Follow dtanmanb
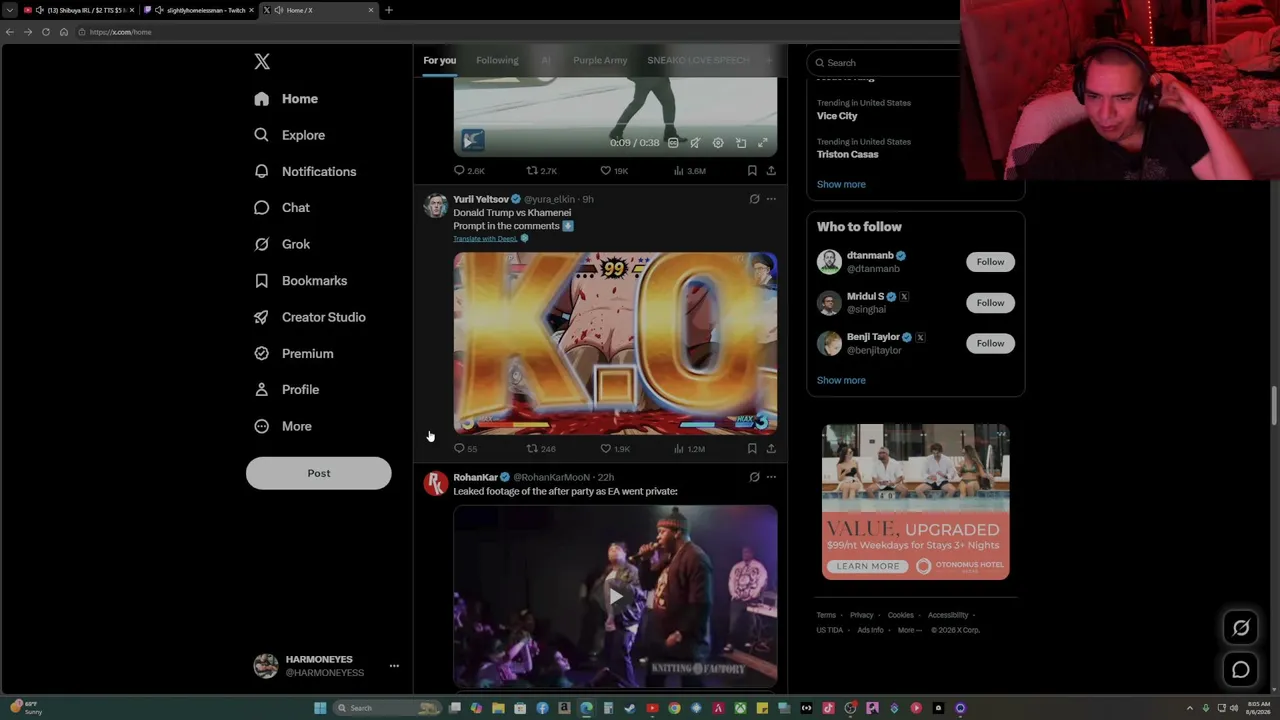The image size is (1280, 720). coord(990,262)
